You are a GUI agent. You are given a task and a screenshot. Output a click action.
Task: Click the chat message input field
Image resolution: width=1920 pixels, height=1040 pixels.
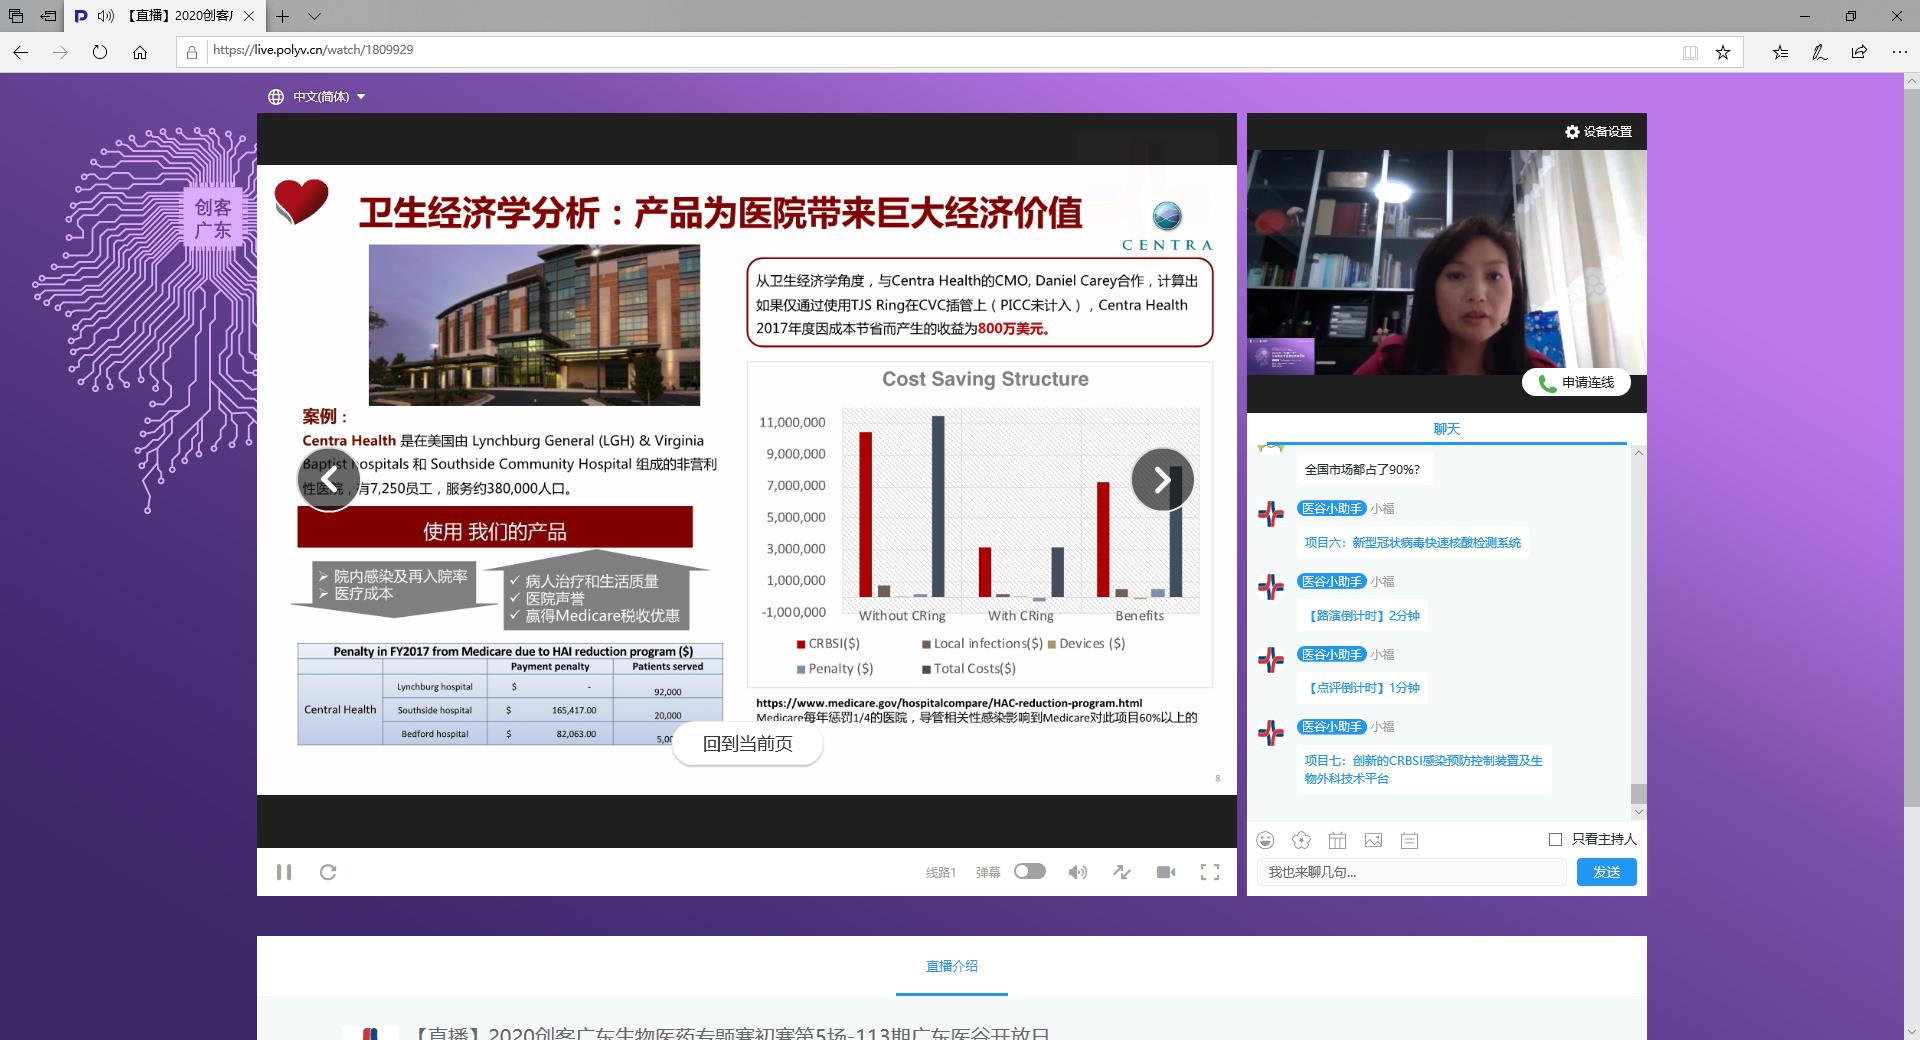pos(1410,872)
